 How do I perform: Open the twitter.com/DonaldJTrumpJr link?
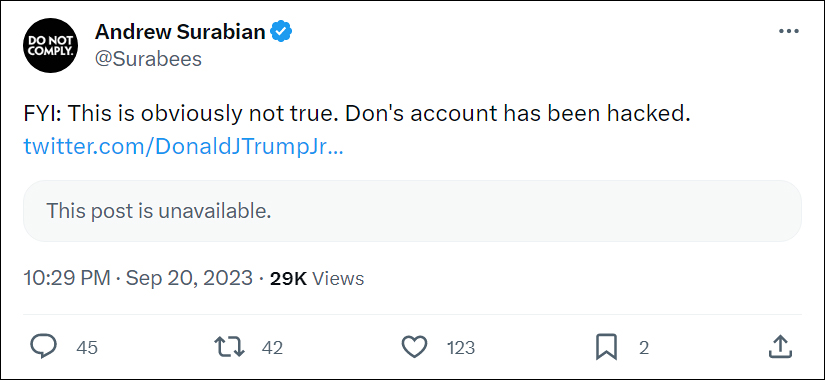coord(184,147)
